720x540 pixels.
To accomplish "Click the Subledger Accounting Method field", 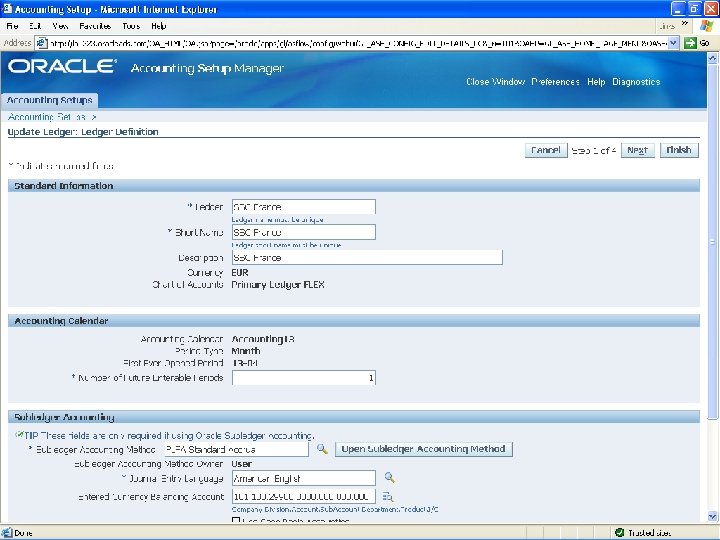I will (x=236, y=449).
